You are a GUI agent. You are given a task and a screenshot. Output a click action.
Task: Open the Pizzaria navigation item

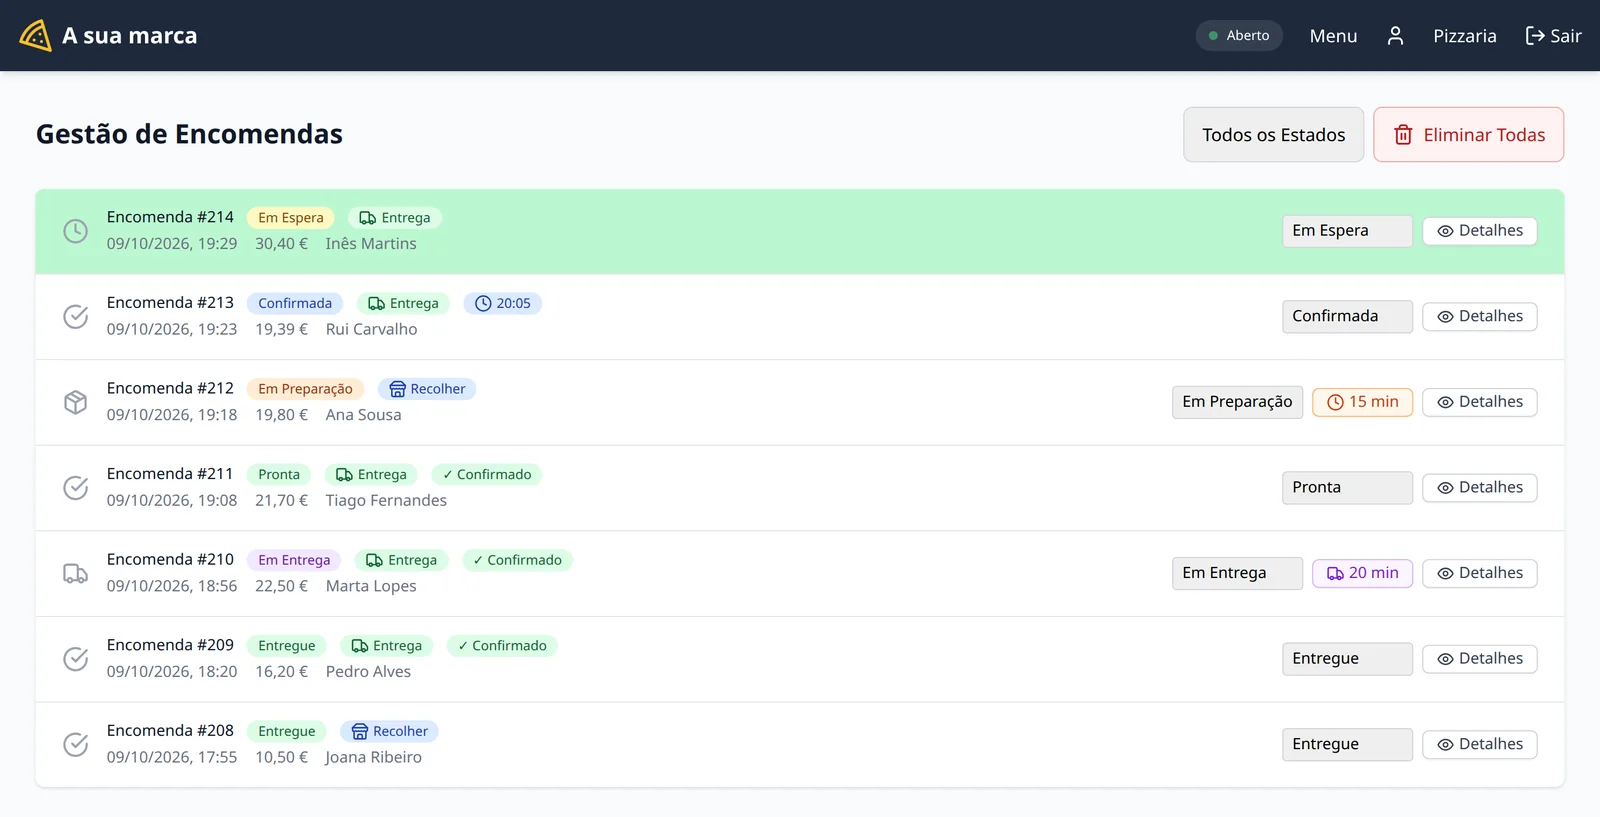1464,36
